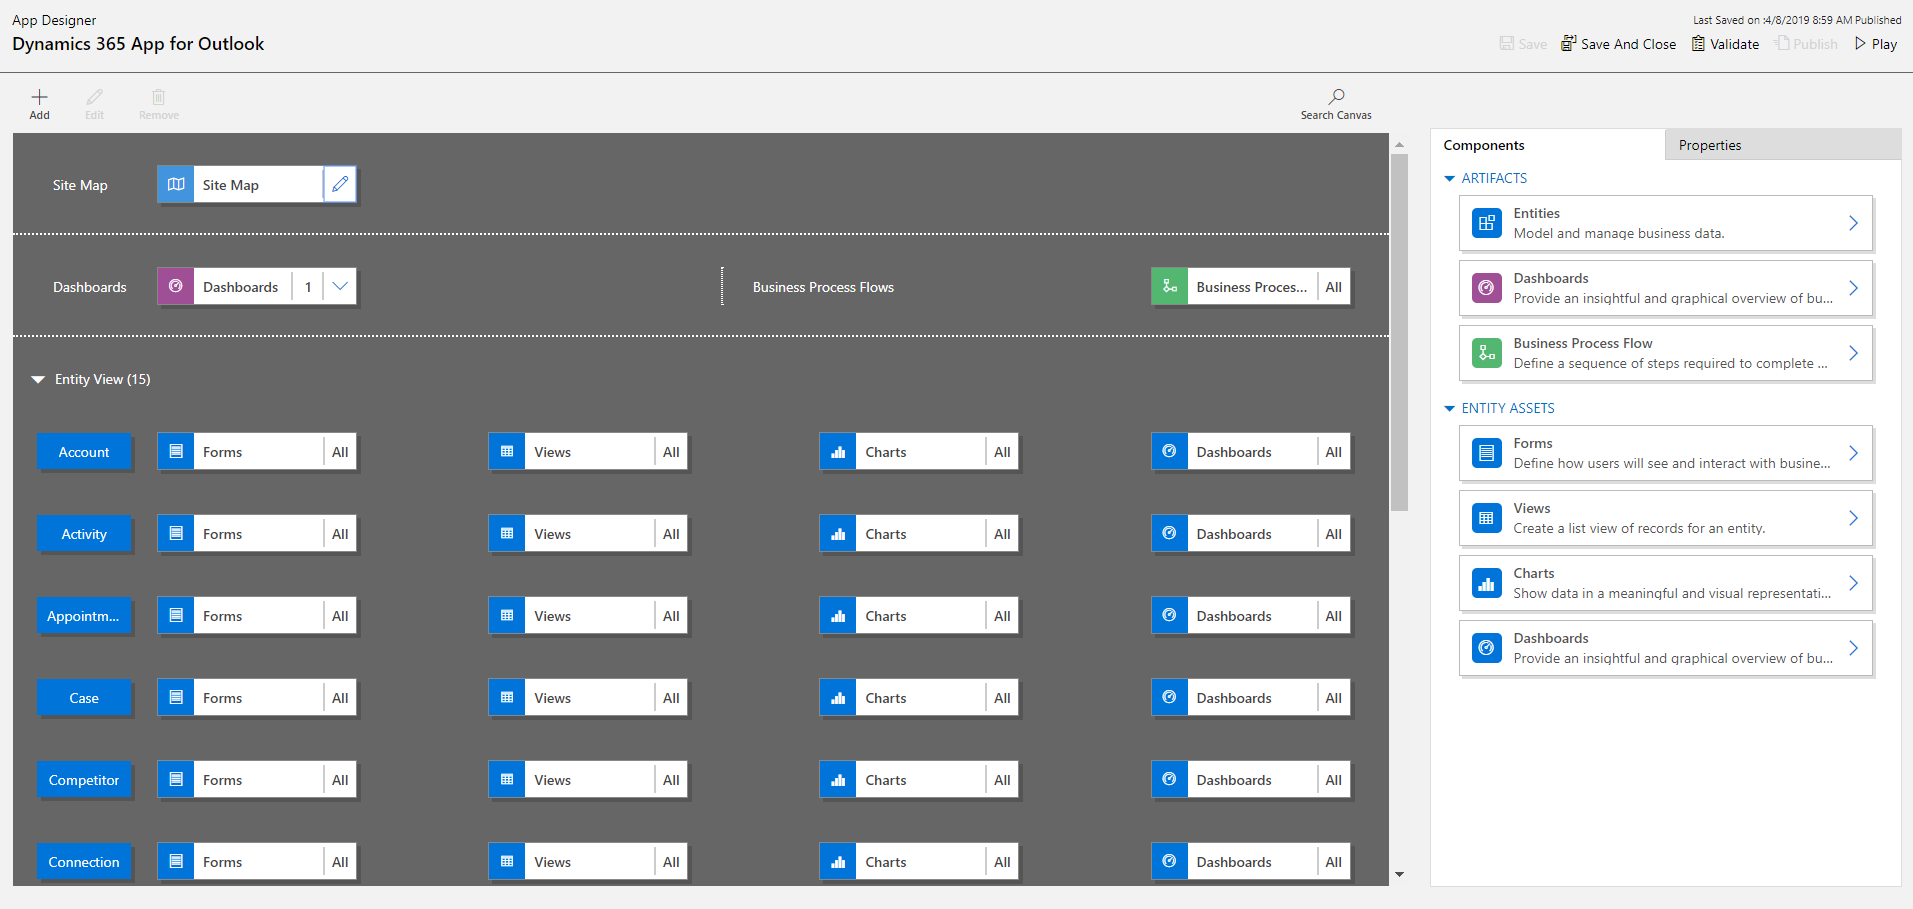Open the Entities artifact icon

(1487, 223)
